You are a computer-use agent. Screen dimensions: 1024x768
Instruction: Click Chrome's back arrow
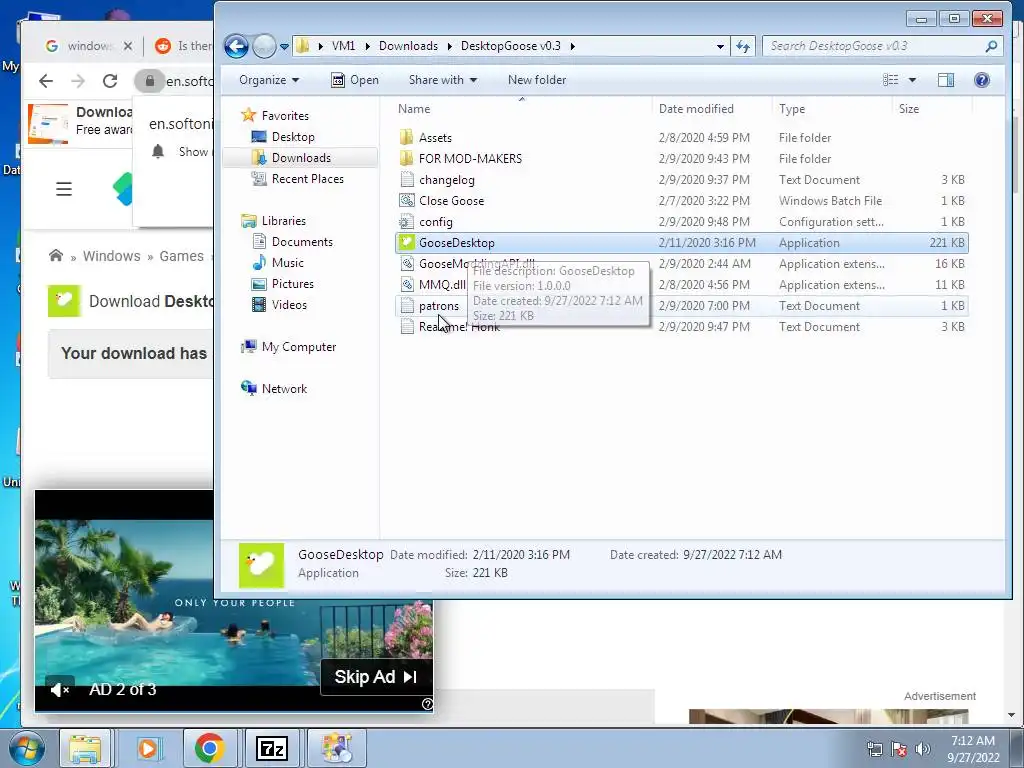tap(46, 81)
